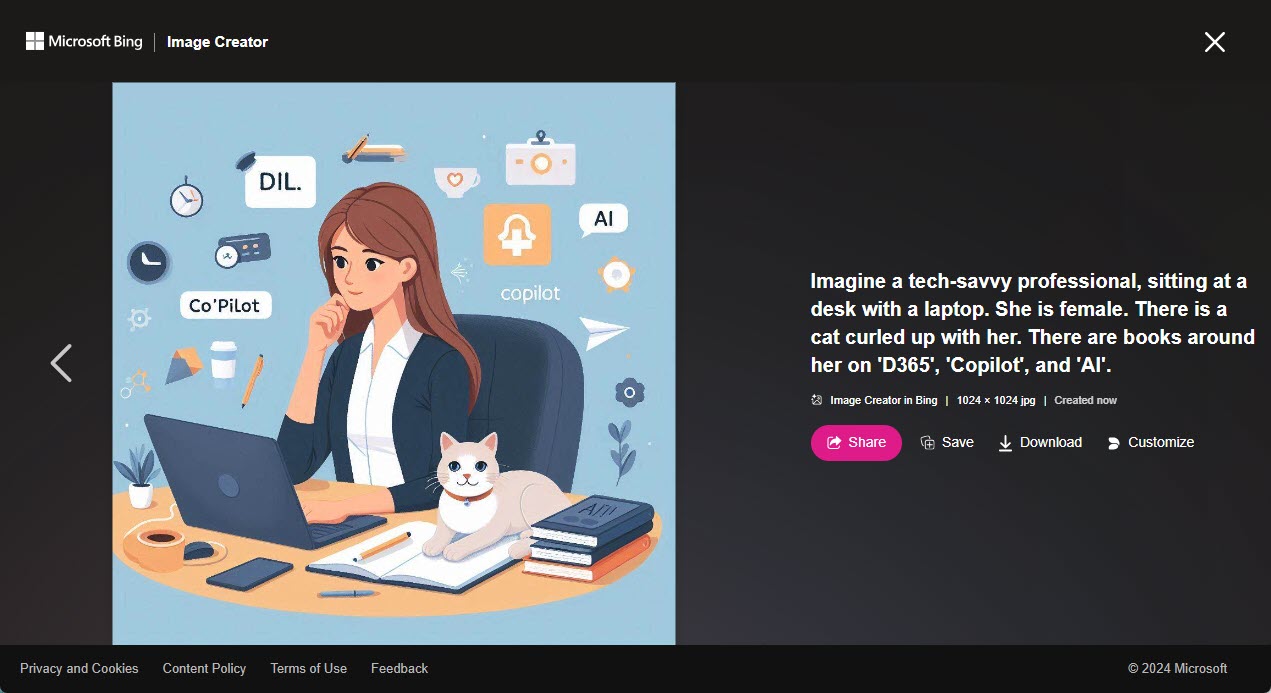Open Privacy and Cookies page
The width and height of the screenshot is (1271, 693).
click(79, 668)
